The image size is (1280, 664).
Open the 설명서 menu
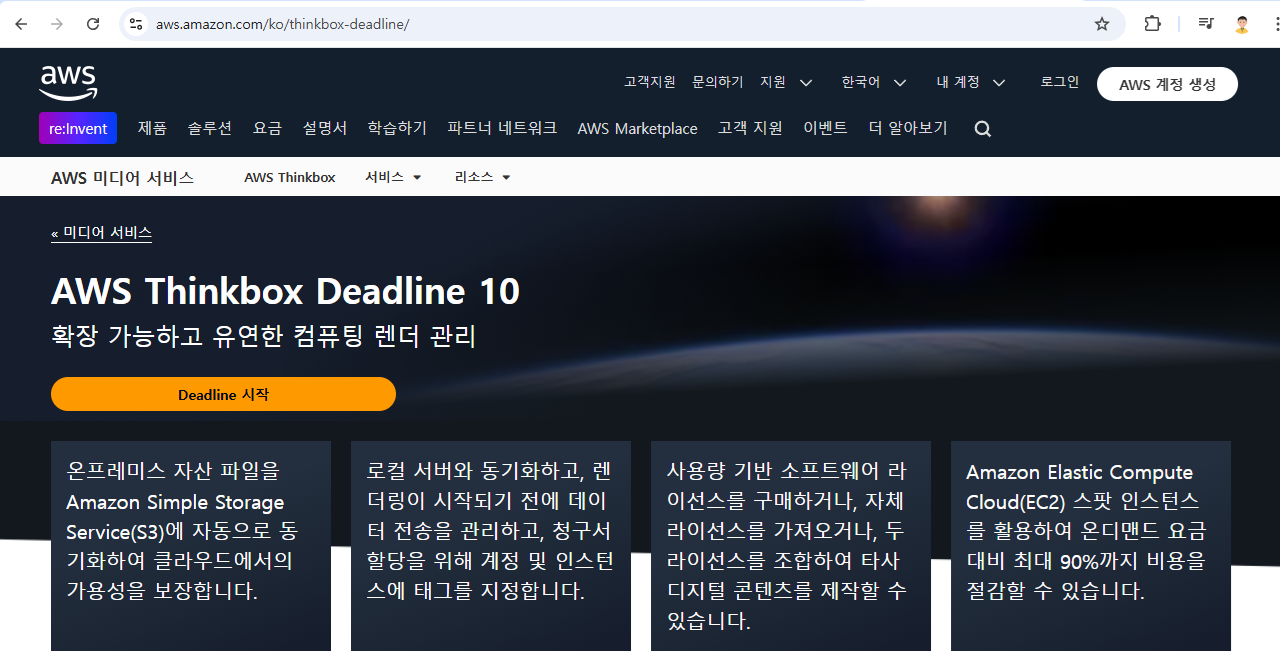[x=325, y=128]
